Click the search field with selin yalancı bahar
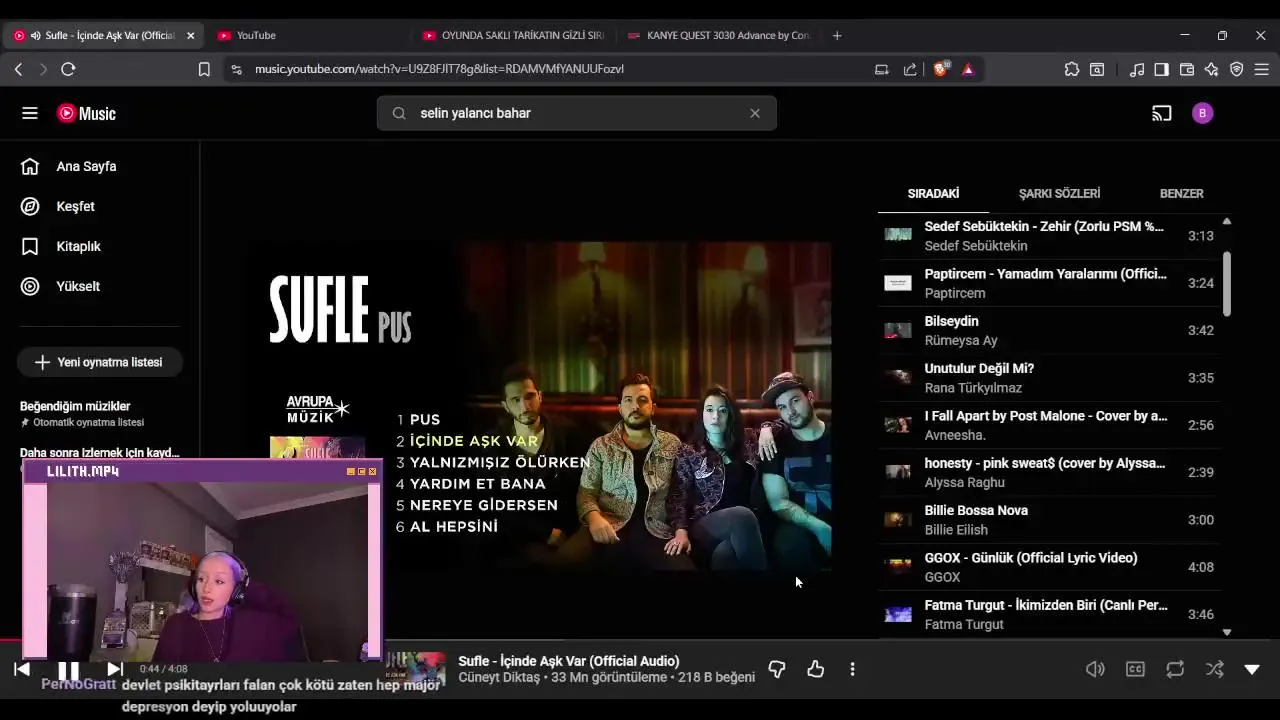This screenshot has width=1280, height=720. point(576,113)
